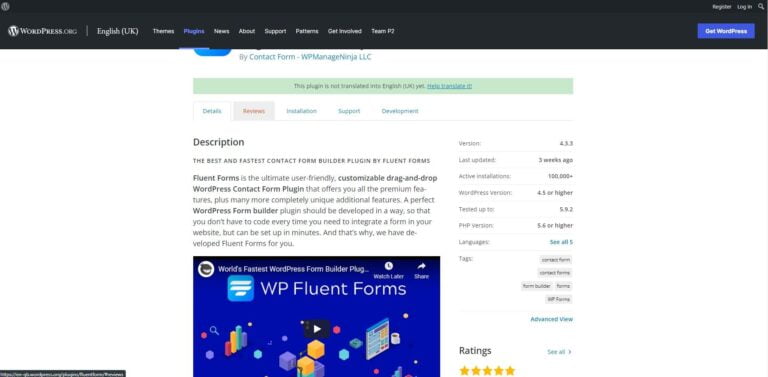The image size is (768, 377).
Task: Open the Advanced View link
Action: click(x=552, y=319)
